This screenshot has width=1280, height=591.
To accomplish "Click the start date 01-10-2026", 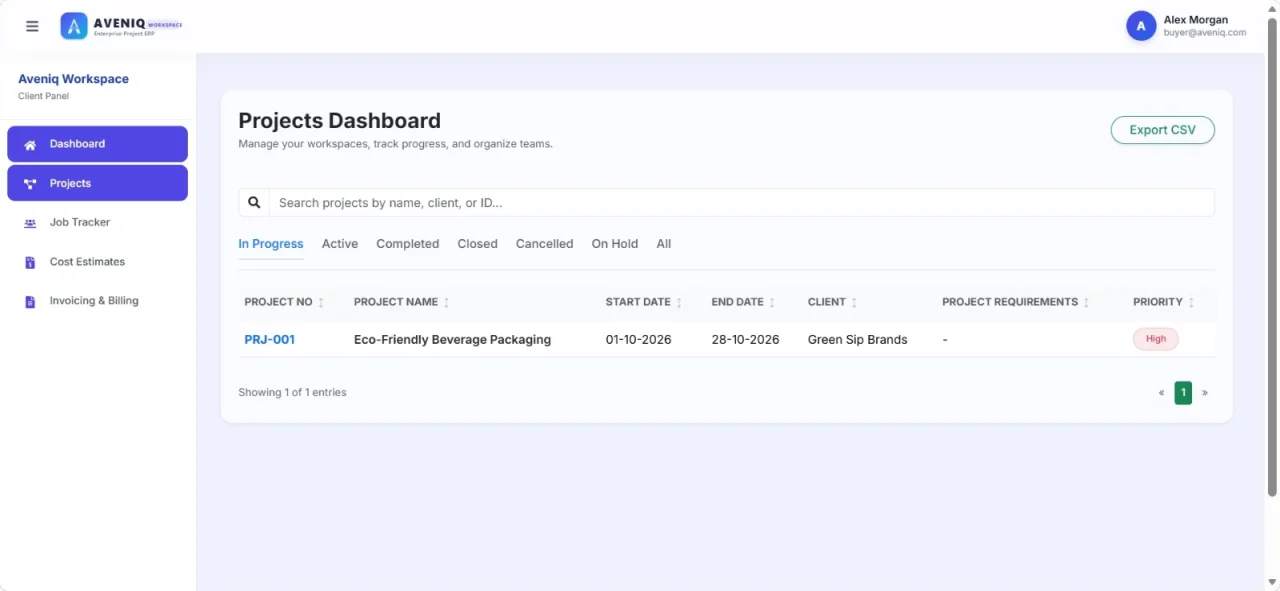I will click(639, 340).
